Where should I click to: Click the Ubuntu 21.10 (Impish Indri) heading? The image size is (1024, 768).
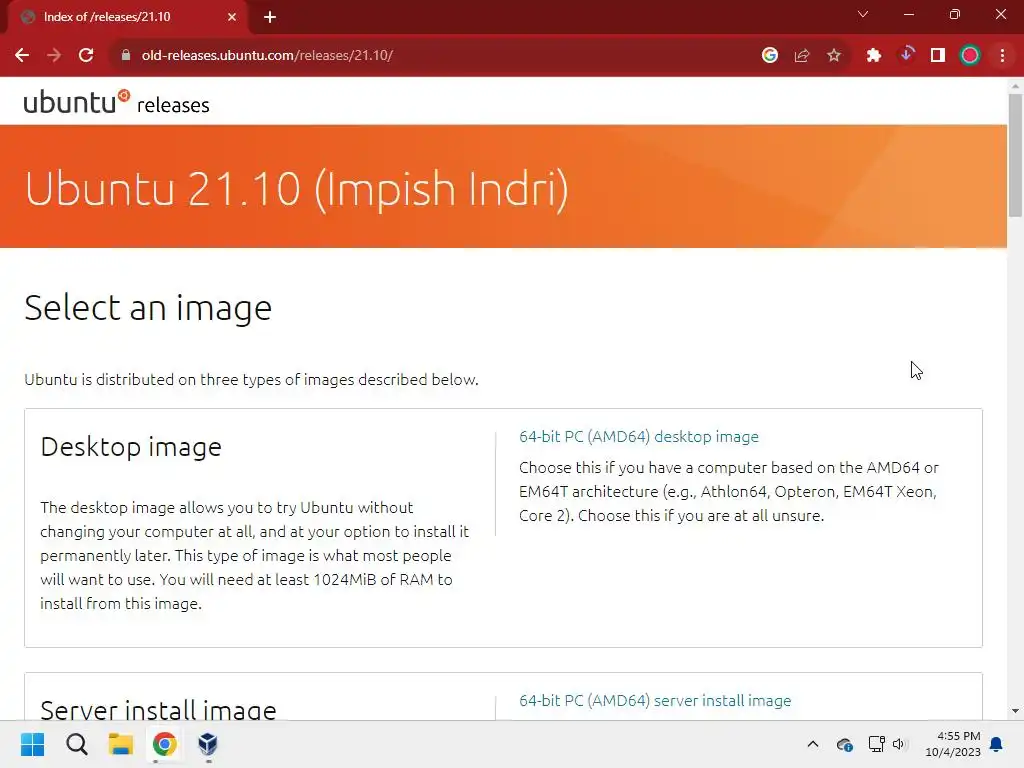tap(296, 189)
